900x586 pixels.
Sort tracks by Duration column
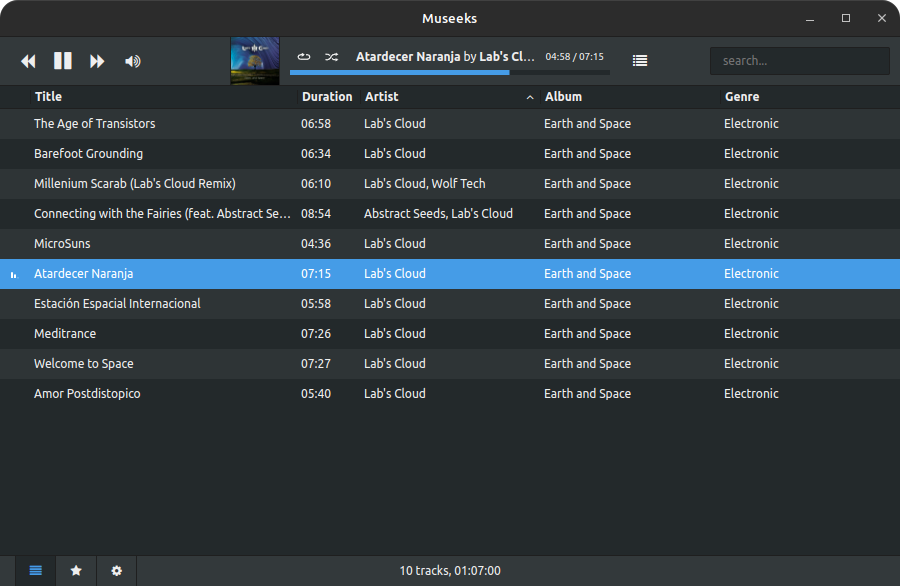point(327,97)
